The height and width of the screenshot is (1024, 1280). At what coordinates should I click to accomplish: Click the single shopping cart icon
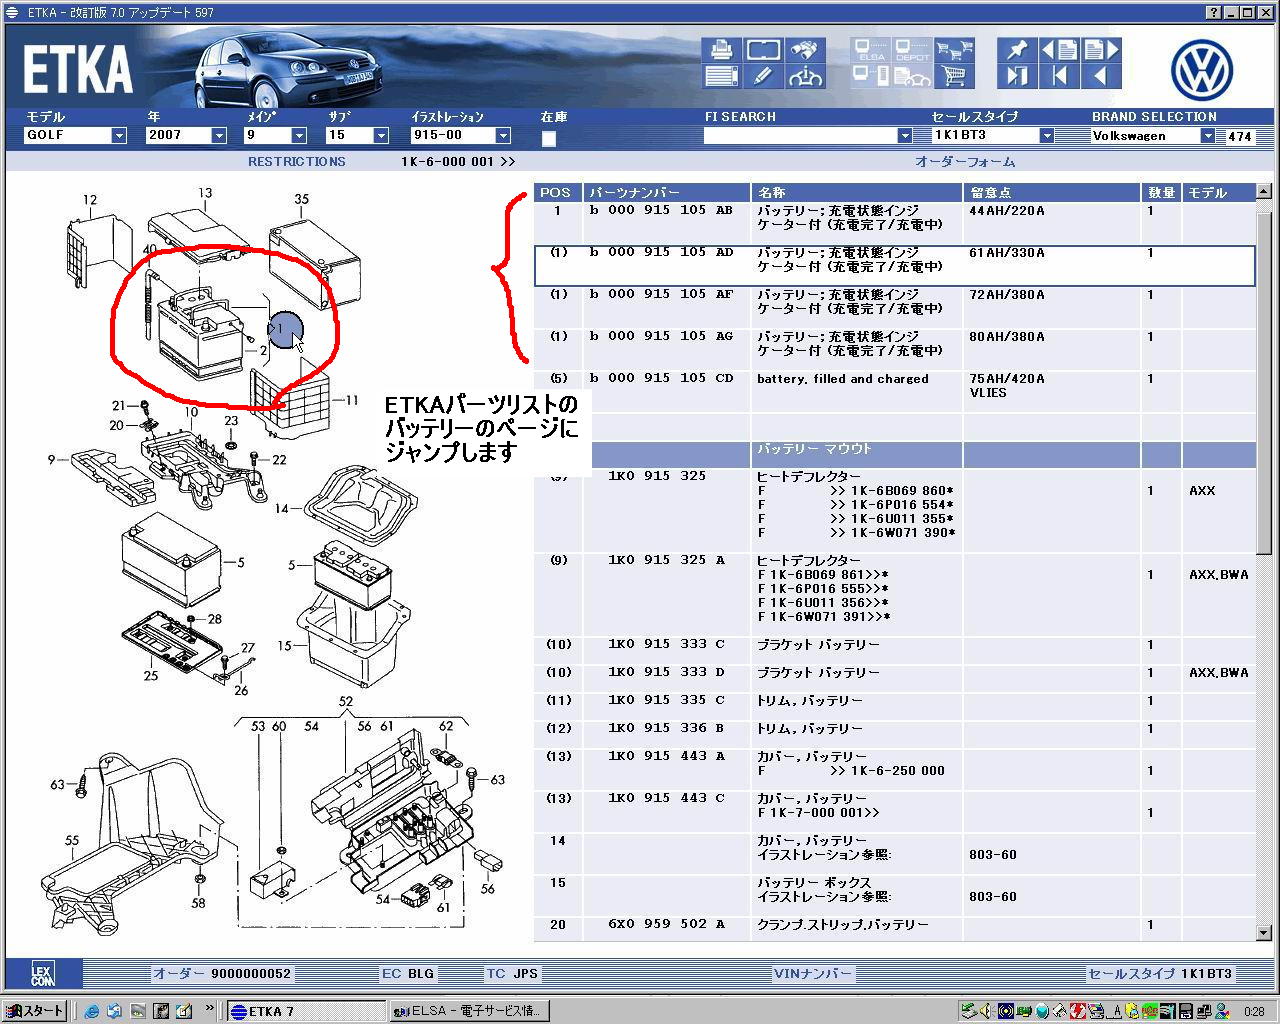(954, 76)
